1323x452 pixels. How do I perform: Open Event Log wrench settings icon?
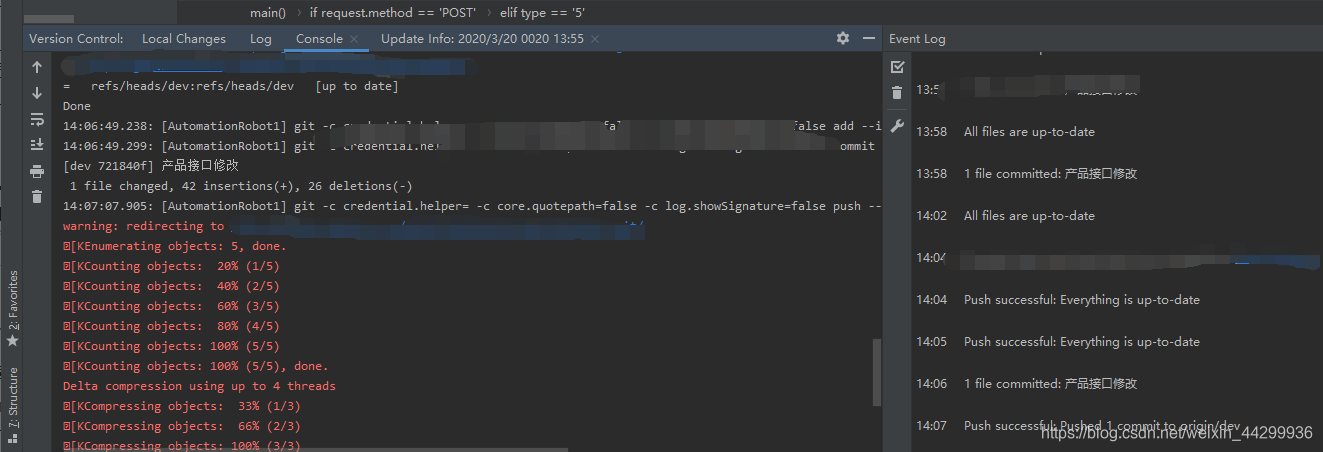click(x=897, y=126)
